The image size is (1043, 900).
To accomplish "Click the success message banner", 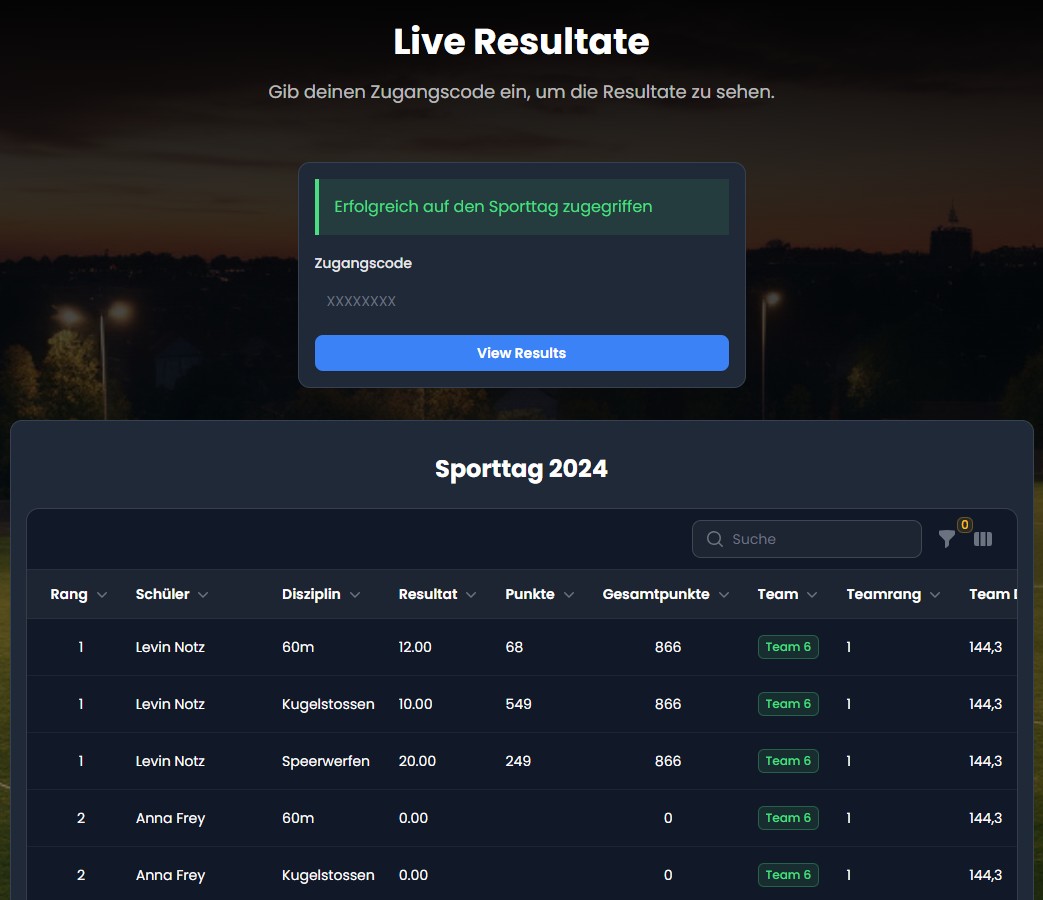I will coord(521,207).
